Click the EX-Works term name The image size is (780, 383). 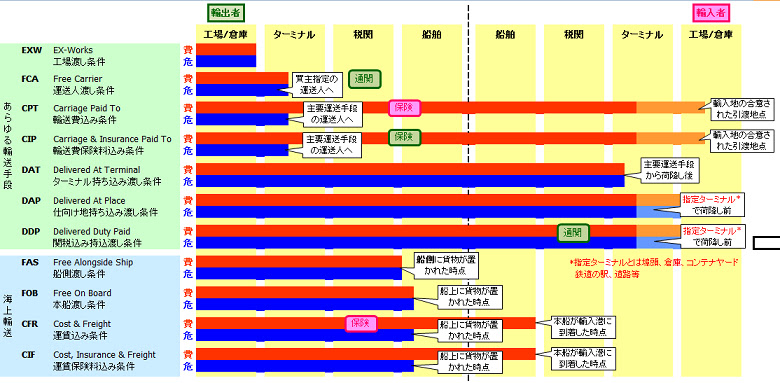click(73, 50)
